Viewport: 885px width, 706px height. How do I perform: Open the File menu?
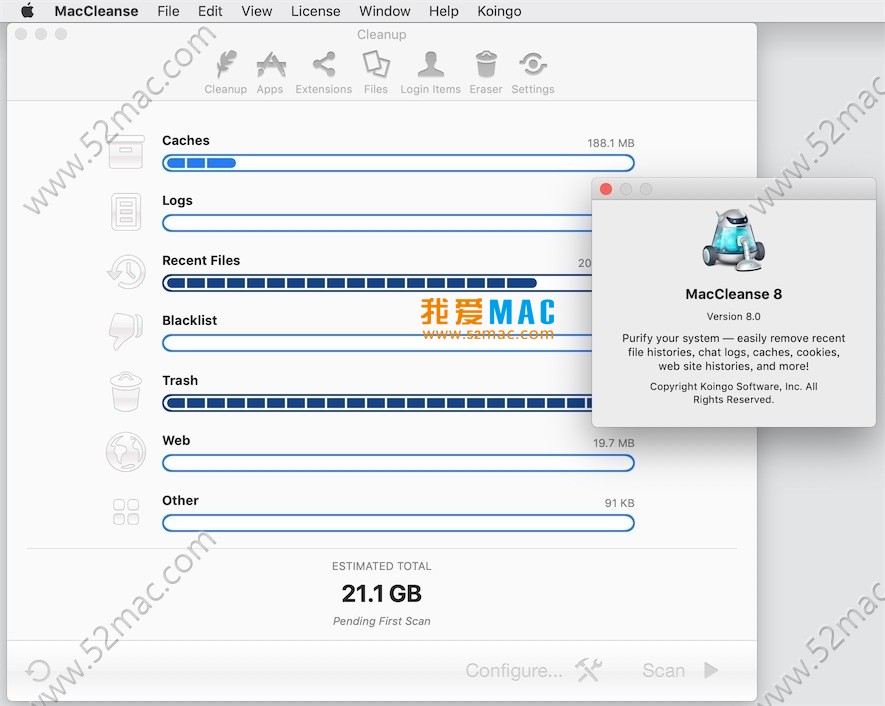point(168,11)
